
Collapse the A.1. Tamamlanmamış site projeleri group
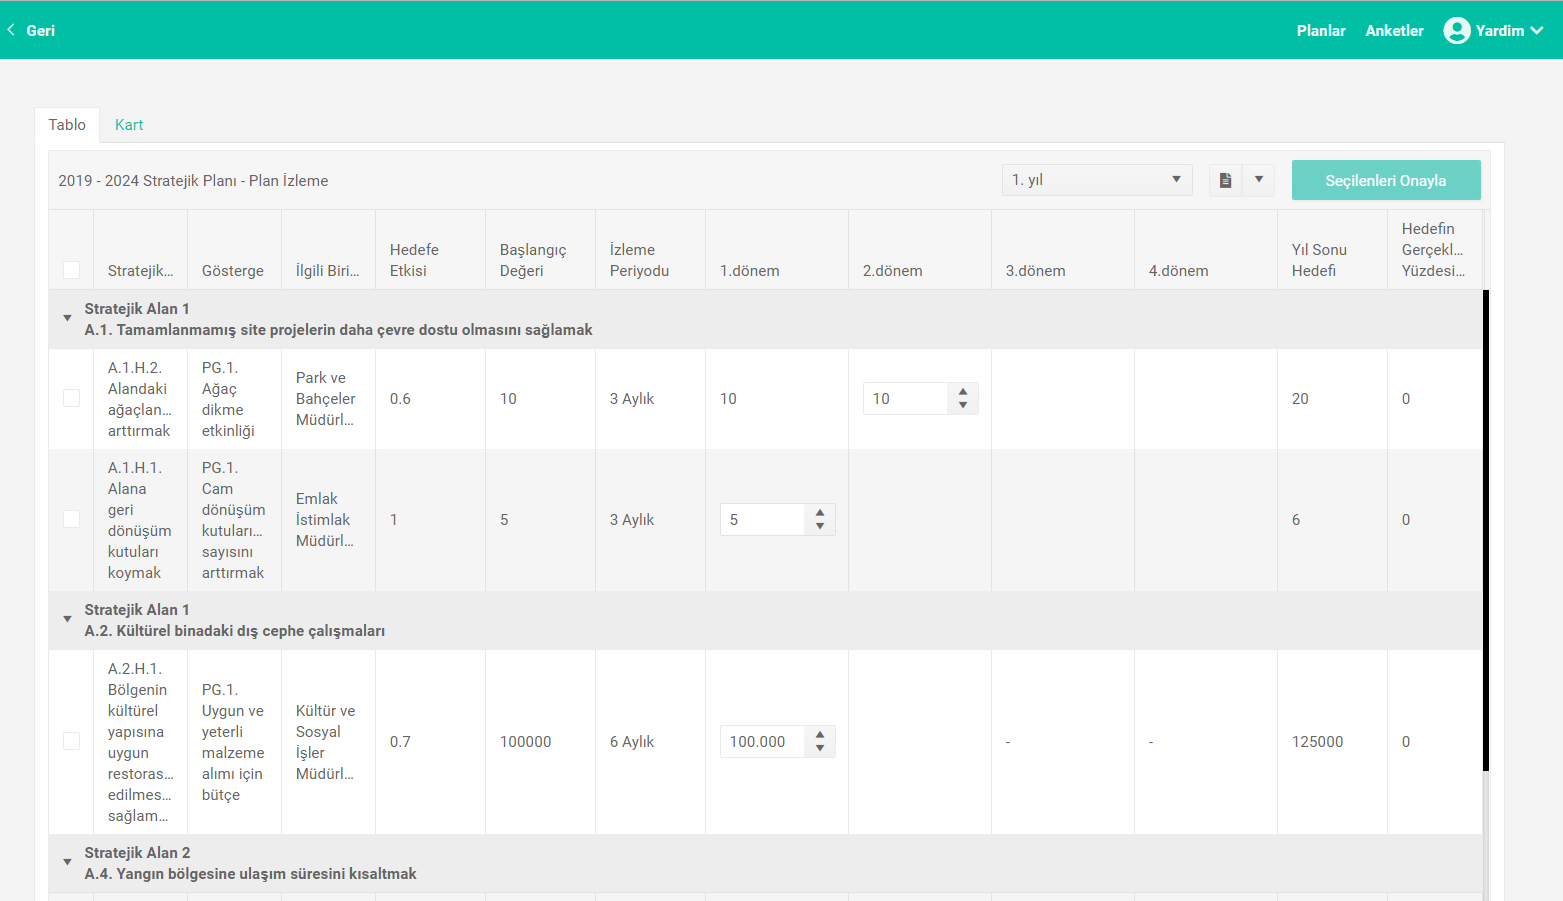pyautogui.click(x=67, y=318)
